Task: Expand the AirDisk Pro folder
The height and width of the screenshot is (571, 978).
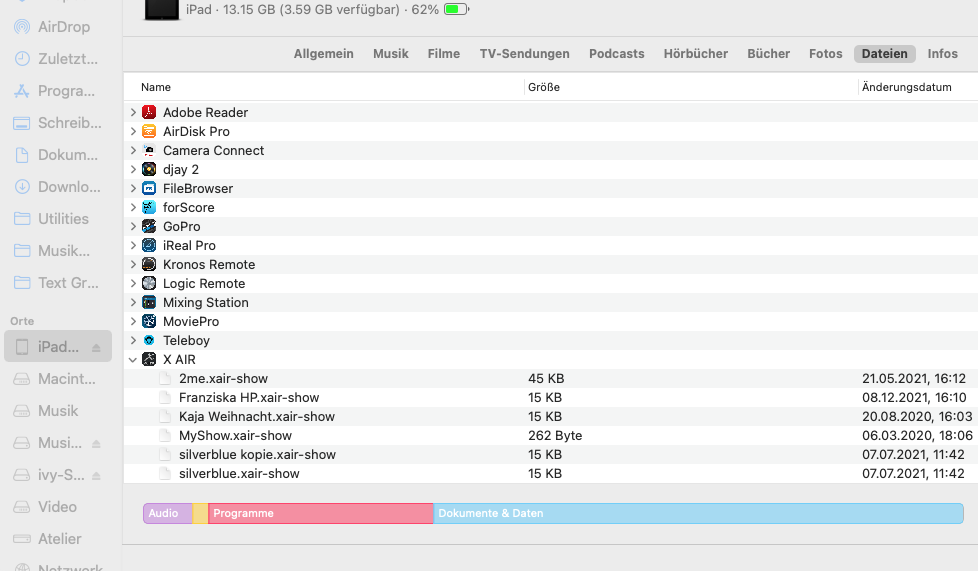Action: (133, 131)
